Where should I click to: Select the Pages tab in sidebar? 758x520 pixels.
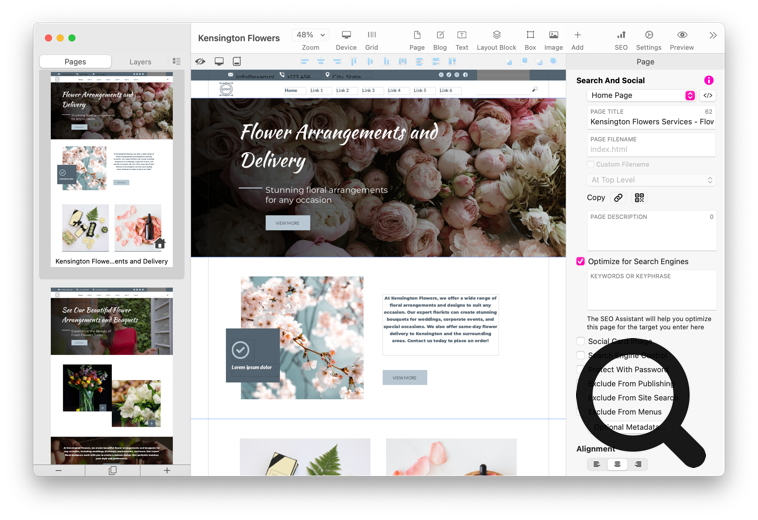tap(75, 62)
